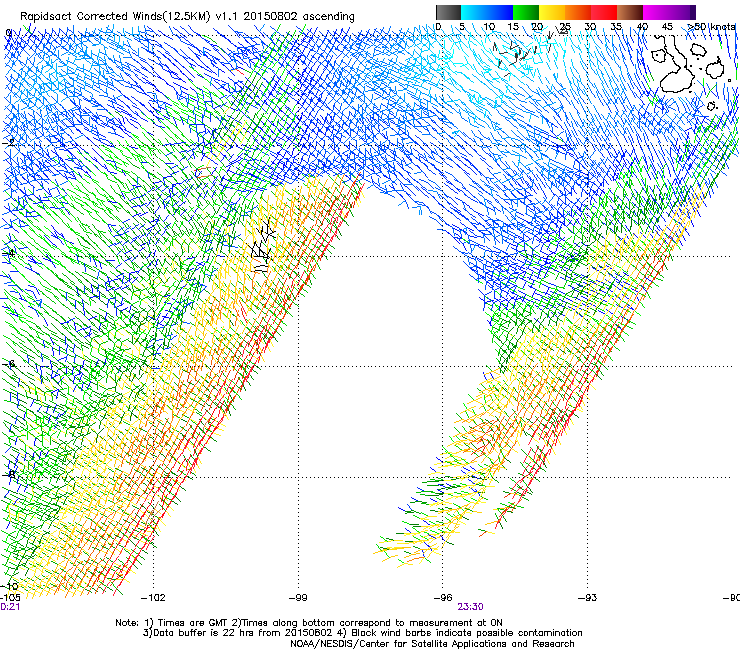
Task: Click the blue 10-15 knots legend swatch
Action: [500, 12]
